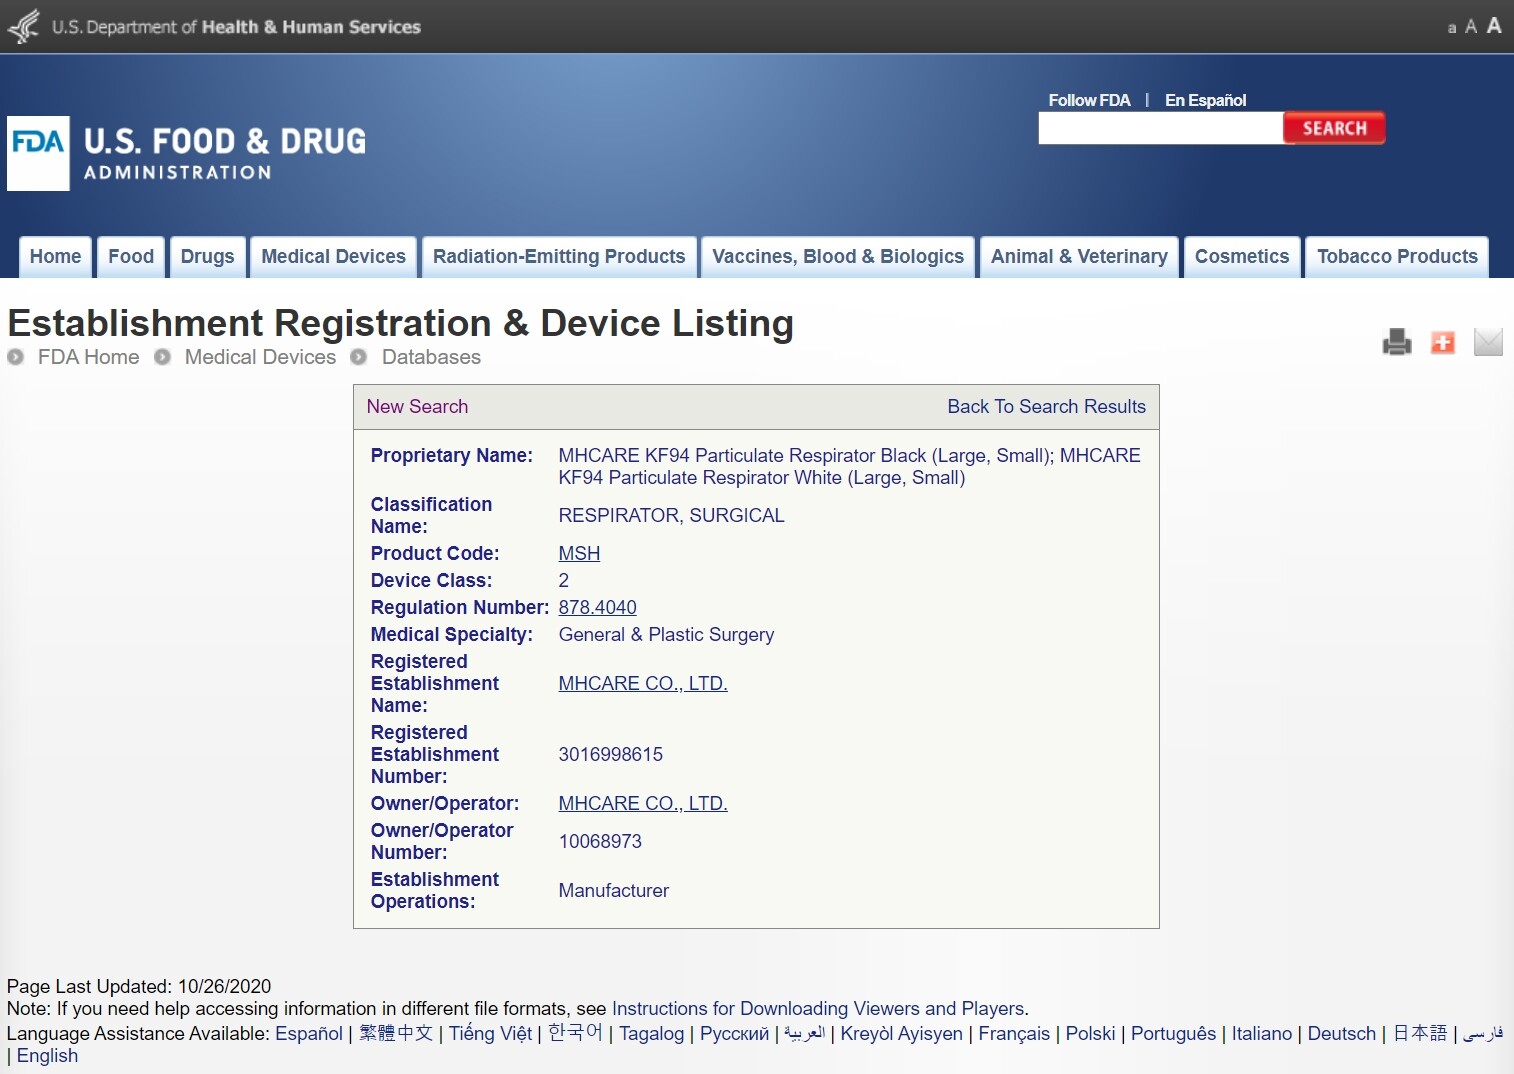1514x1074 pixels.
Task: Select Kreyòl Ayisyen language link
Action: [x=902, y=1034]
